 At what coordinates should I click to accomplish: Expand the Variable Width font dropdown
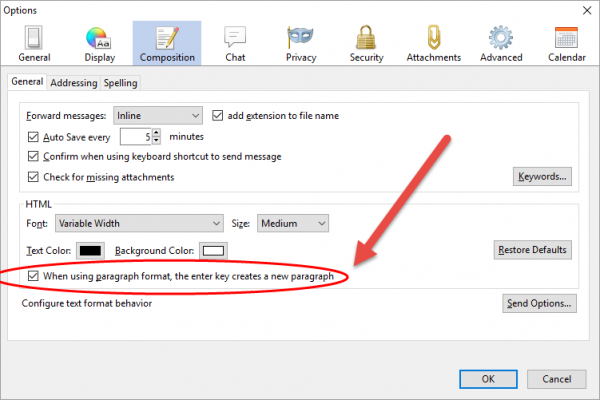click(139, 223)
